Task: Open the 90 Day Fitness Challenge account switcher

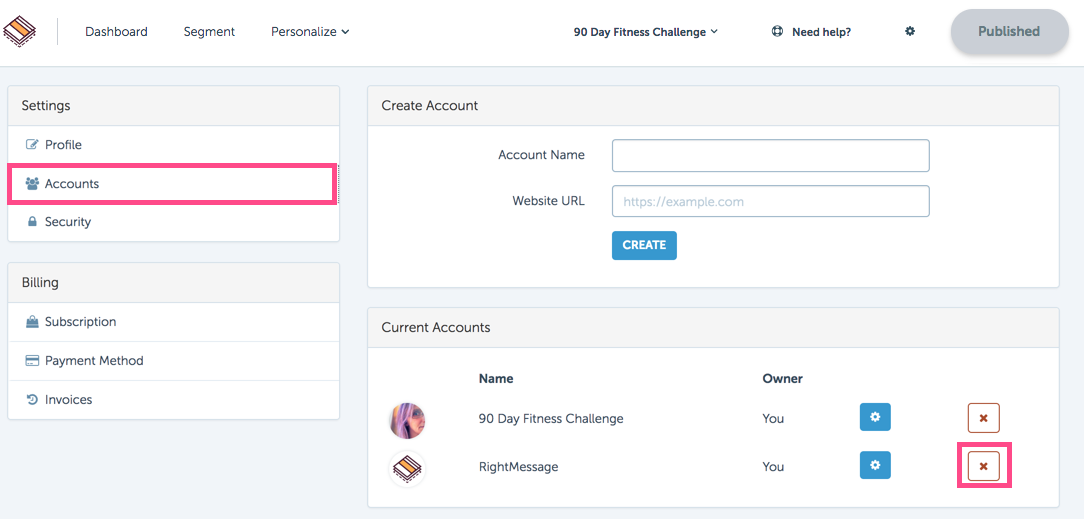Action: coord(646,32)
